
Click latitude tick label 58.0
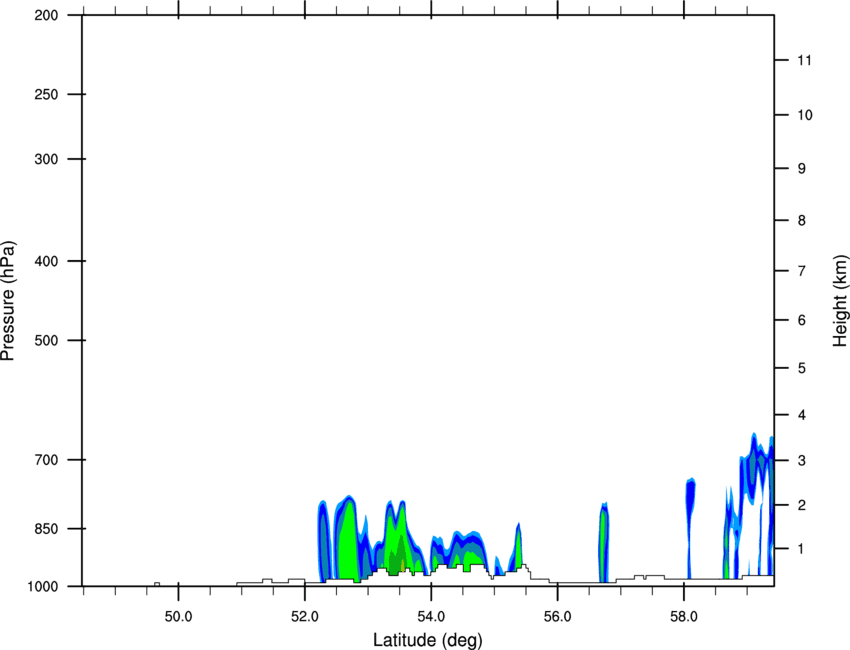684,617
